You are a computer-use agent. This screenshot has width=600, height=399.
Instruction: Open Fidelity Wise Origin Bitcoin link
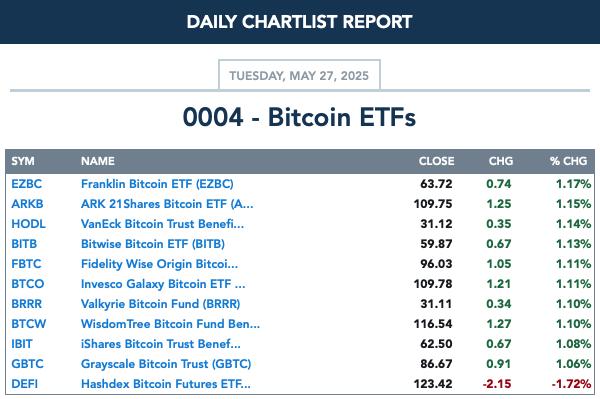click(x=159, y=264)
